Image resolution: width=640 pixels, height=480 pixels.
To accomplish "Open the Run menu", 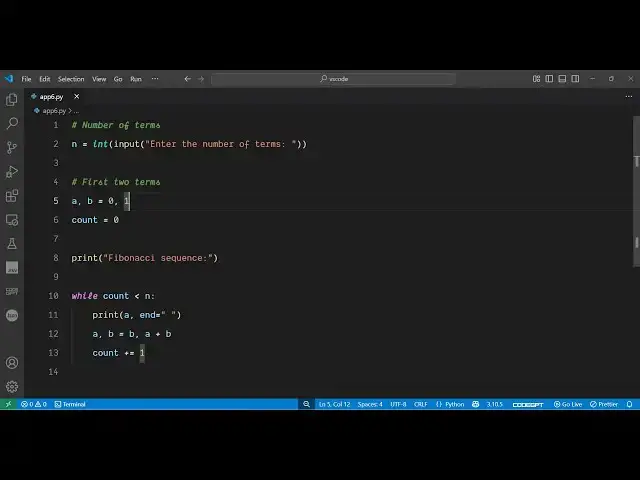I will click(136, 79).
